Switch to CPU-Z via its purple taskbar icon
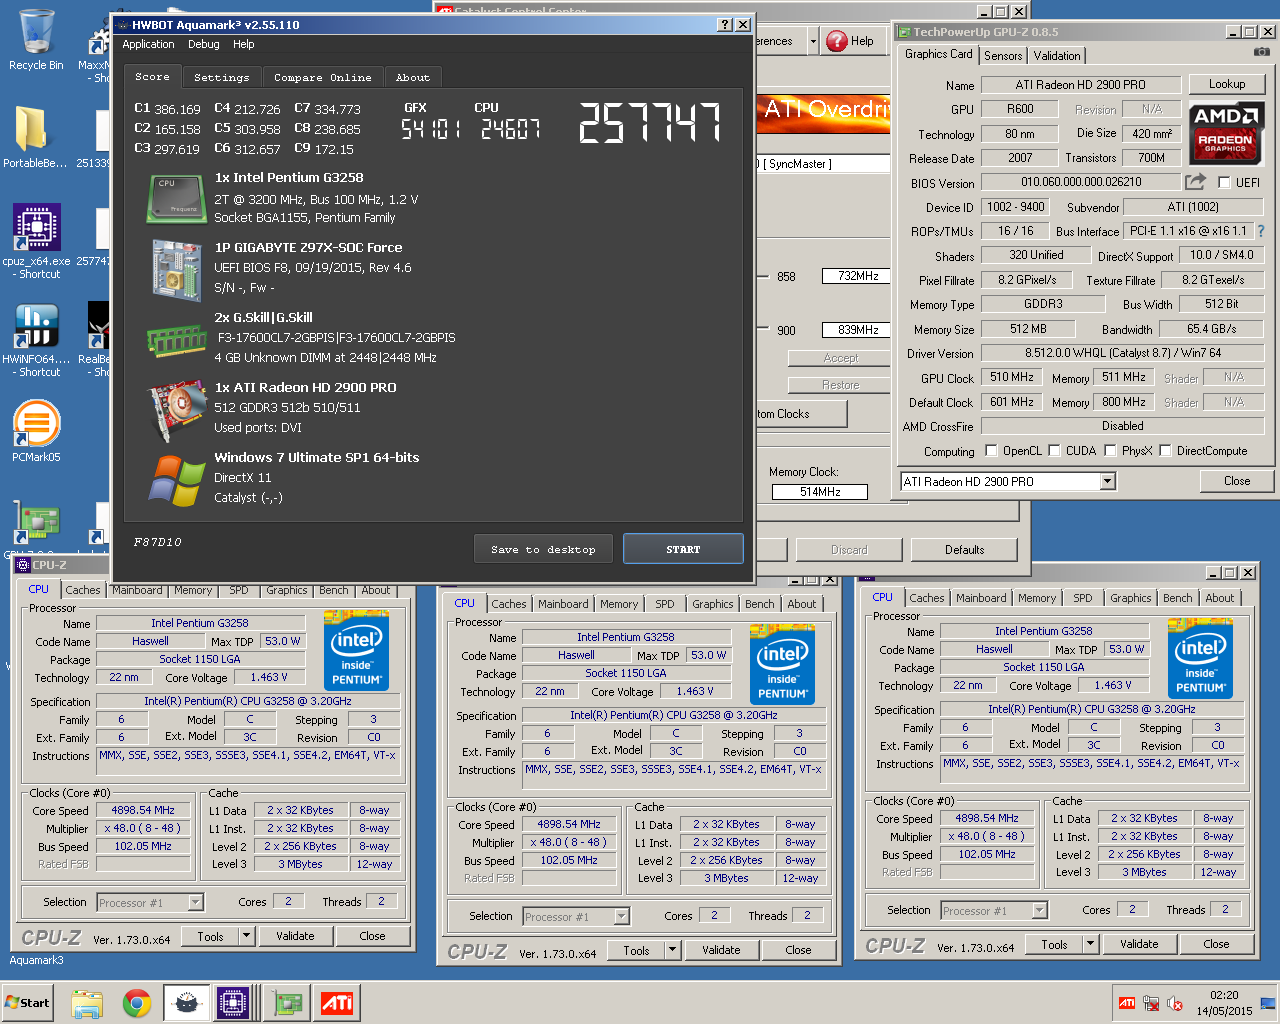This screenshot has height=1024, width=1280. (233, 1003)
